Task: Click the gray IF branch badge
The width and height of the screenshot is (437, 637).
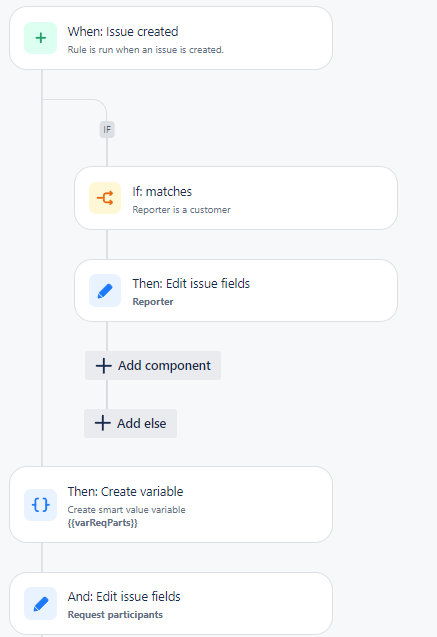Action: [x=107, y=130]
